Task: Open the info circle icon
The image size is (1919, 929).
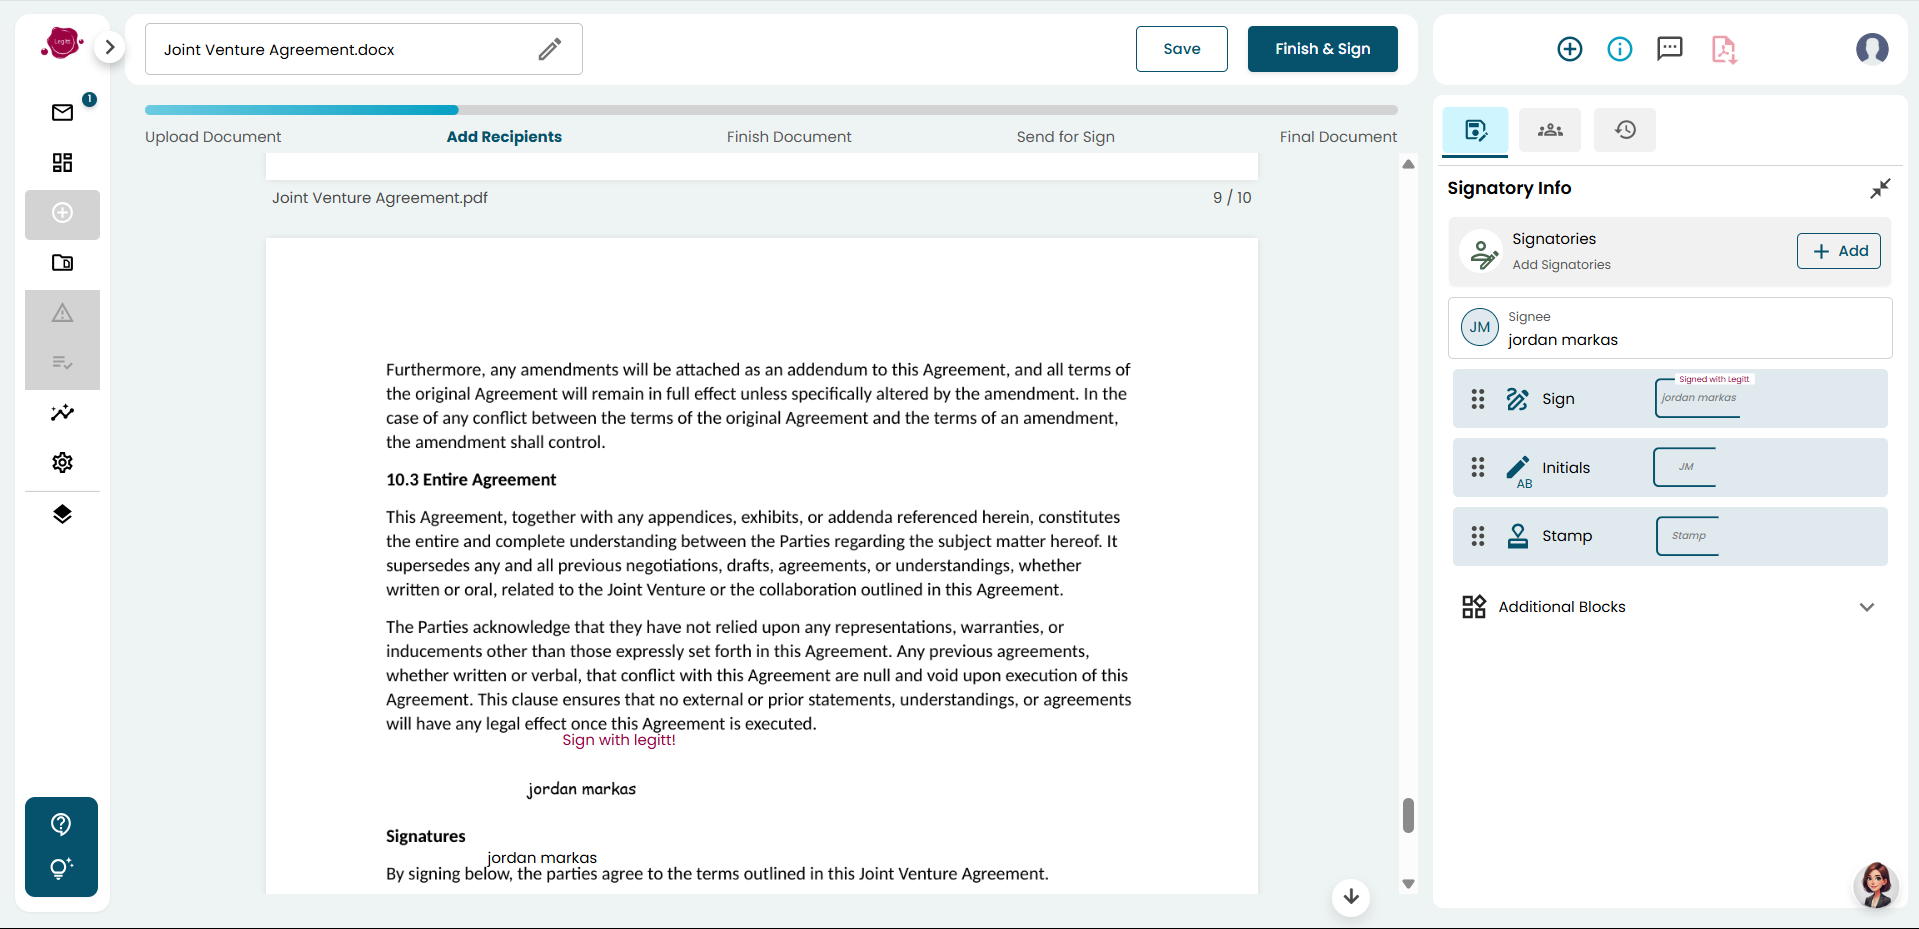Action: pos(1620,49)
